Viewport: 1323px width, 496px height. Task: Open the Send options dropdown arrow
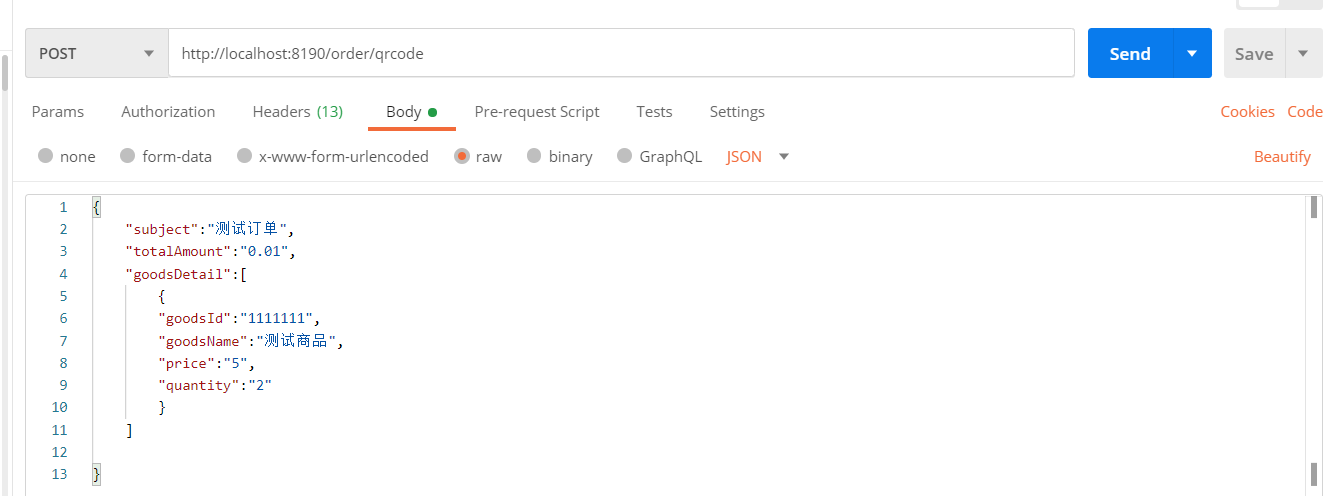pyautogui.click(x=1192, y=54)
